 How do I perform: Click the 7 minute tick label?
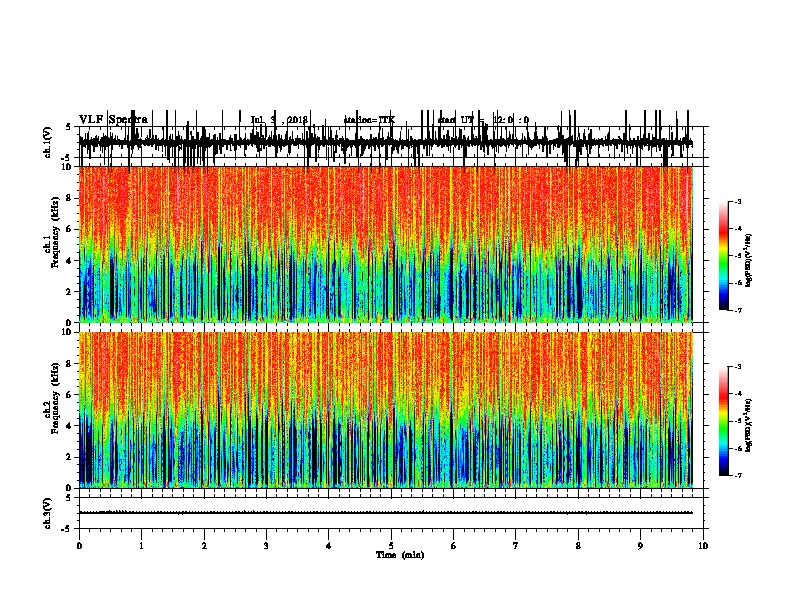pos(516,546)
